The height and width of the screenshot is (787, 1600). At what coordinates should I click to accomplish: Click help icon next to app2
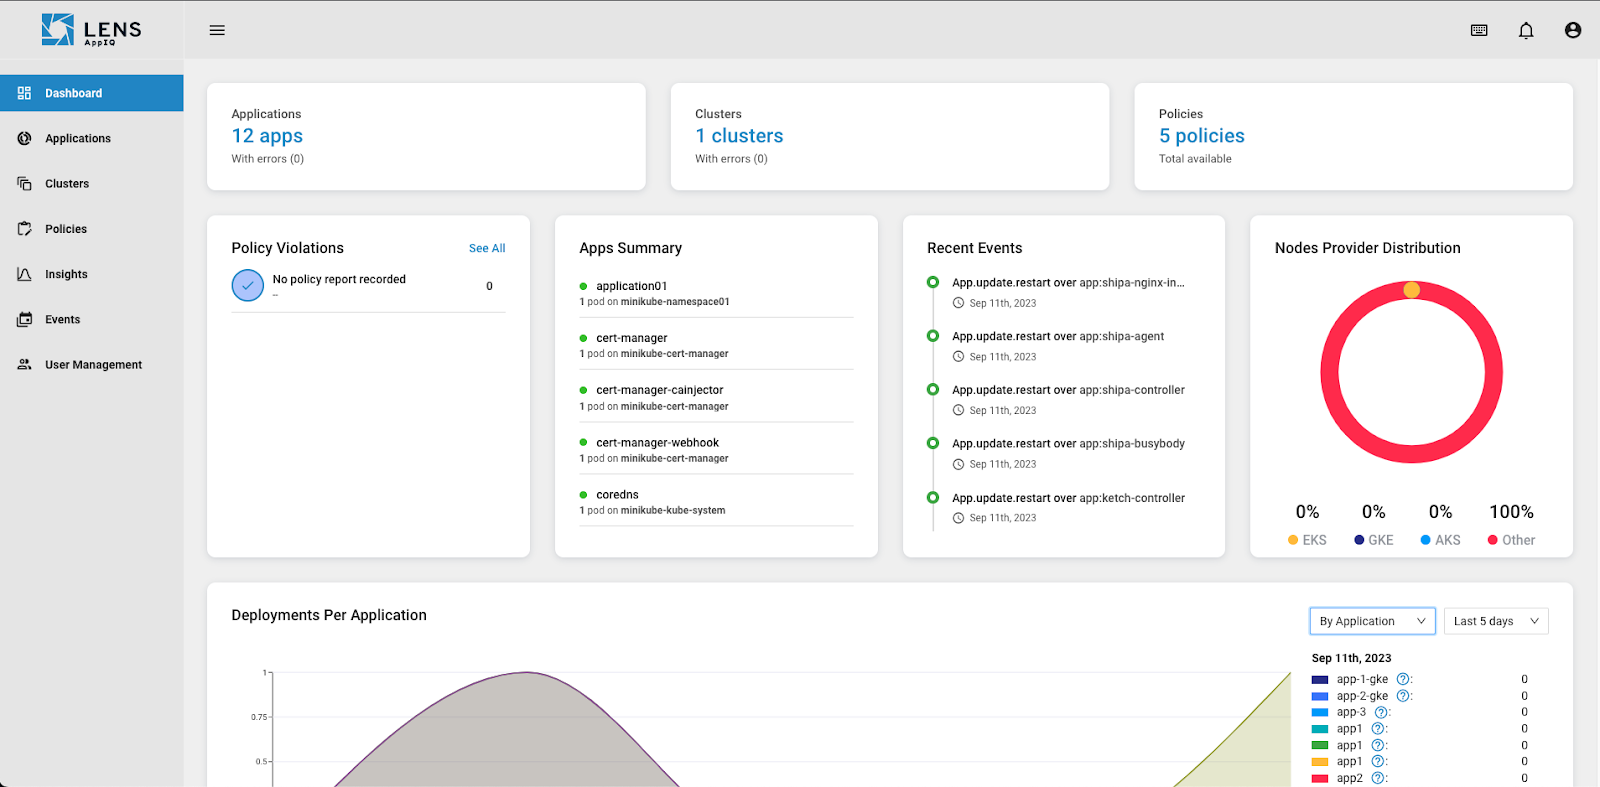(x=1378, y=778)
